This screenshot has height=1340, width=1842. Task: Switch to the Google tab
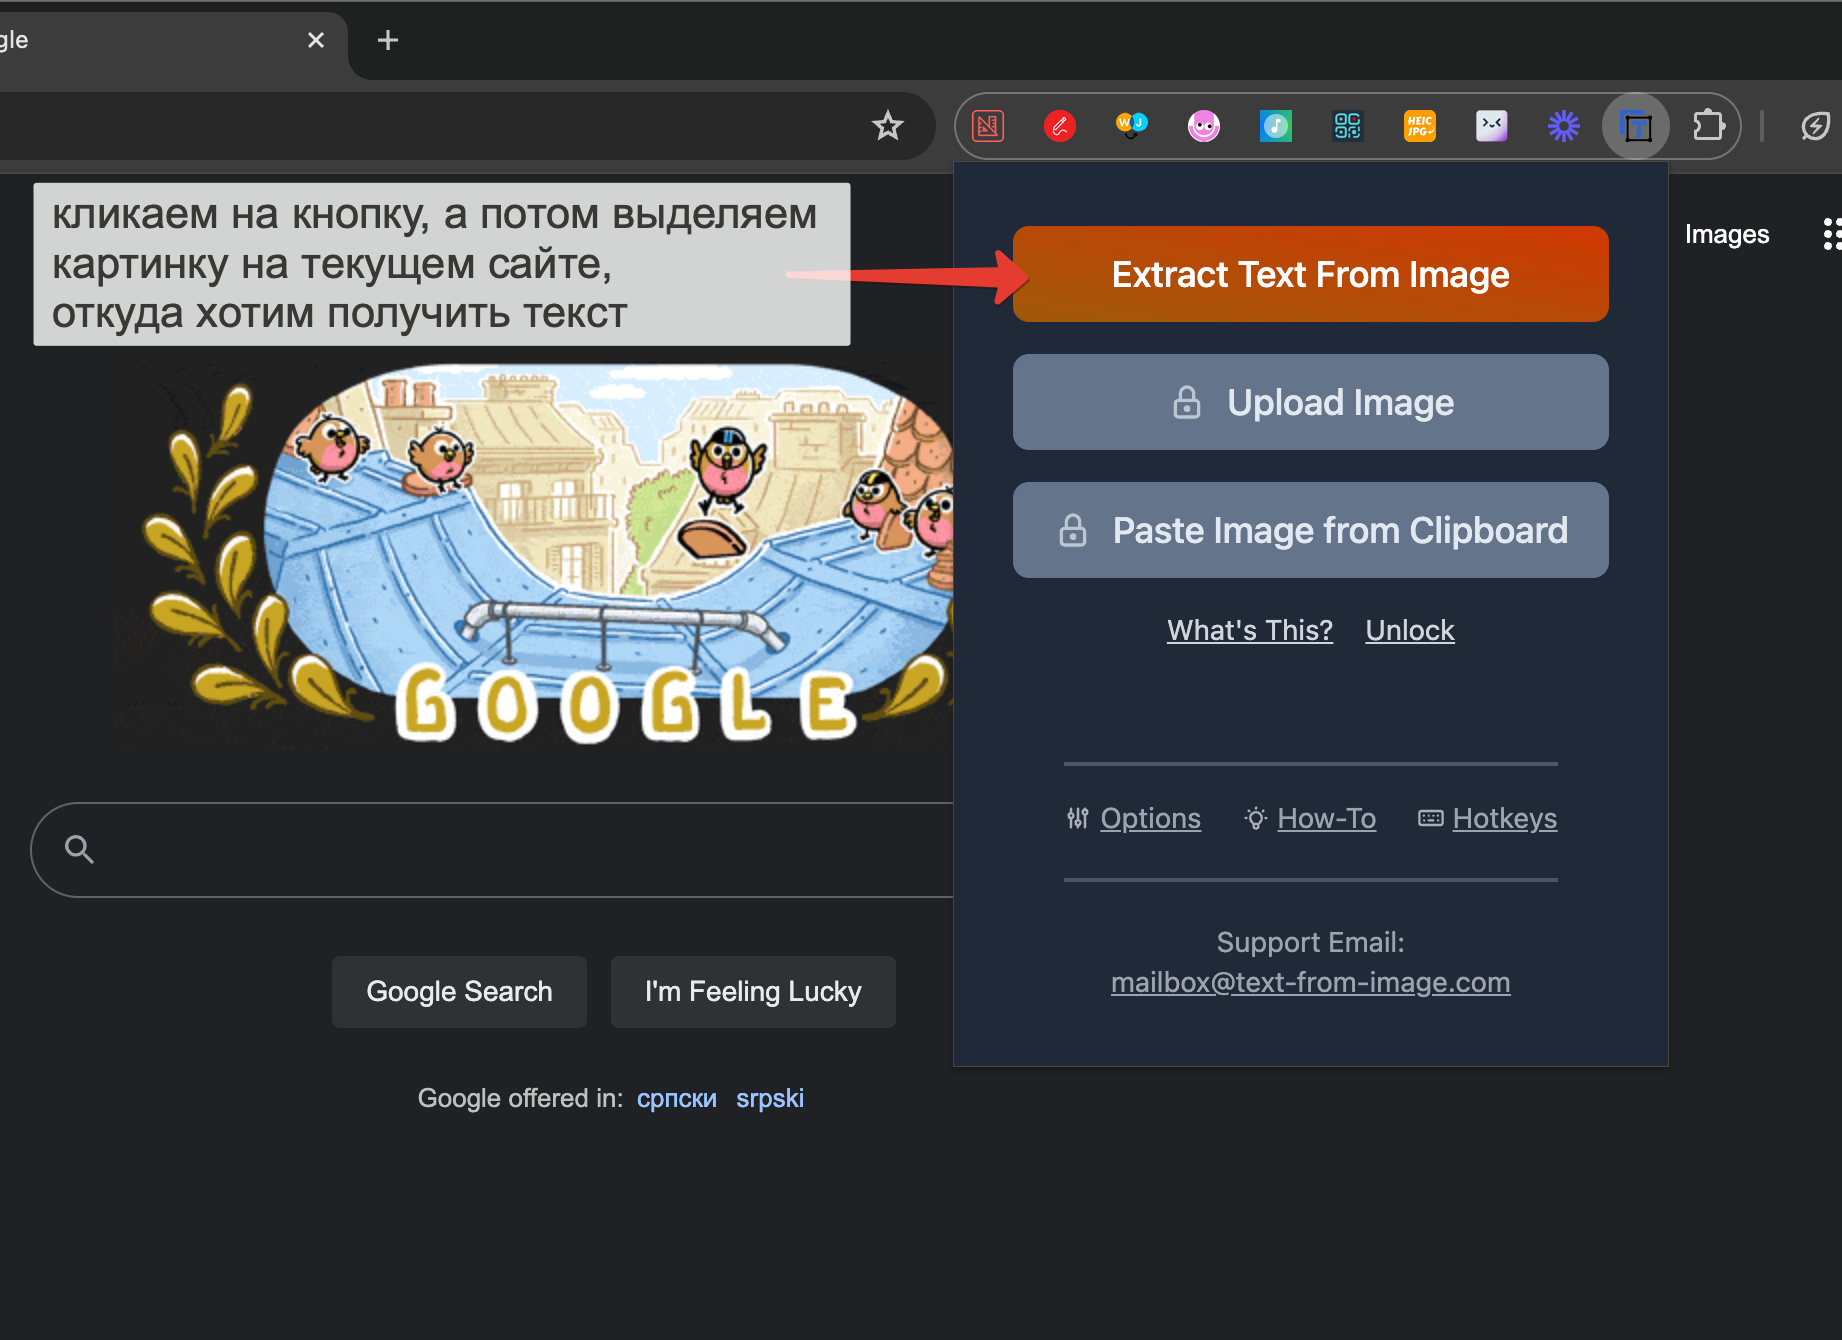point(150,40)
